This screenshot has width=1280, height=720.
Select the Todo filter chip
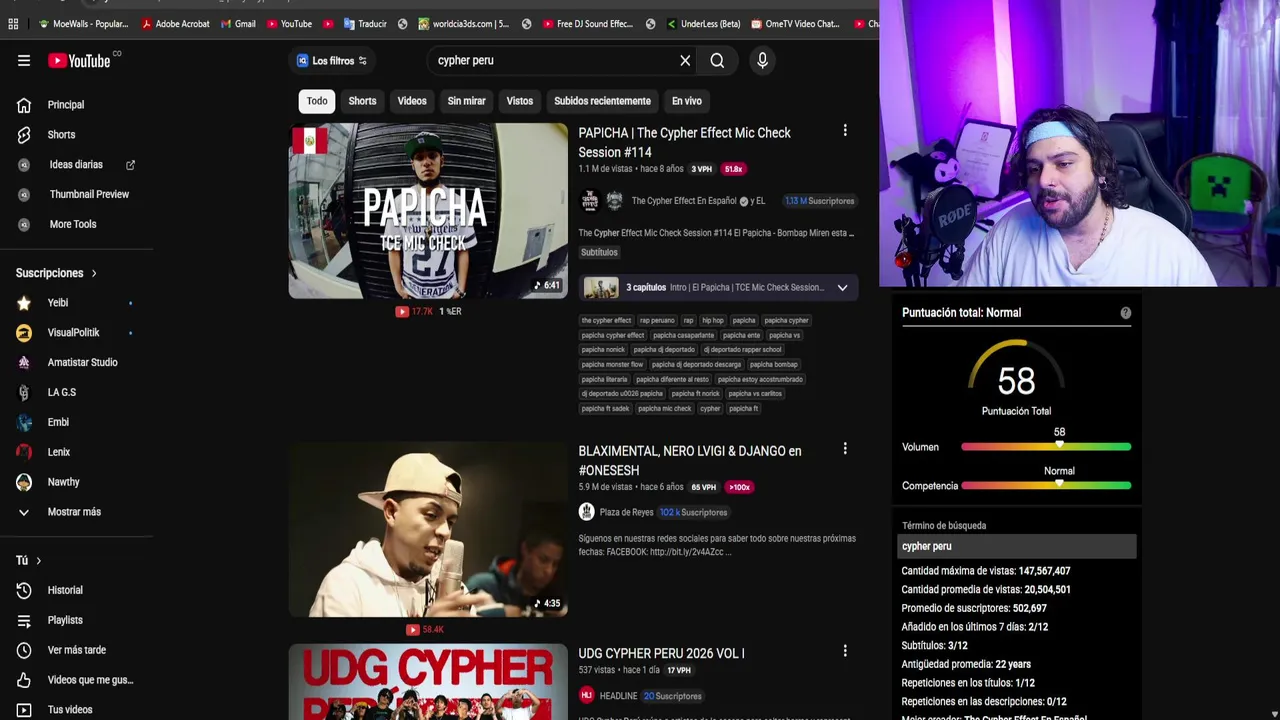point(317,101)
